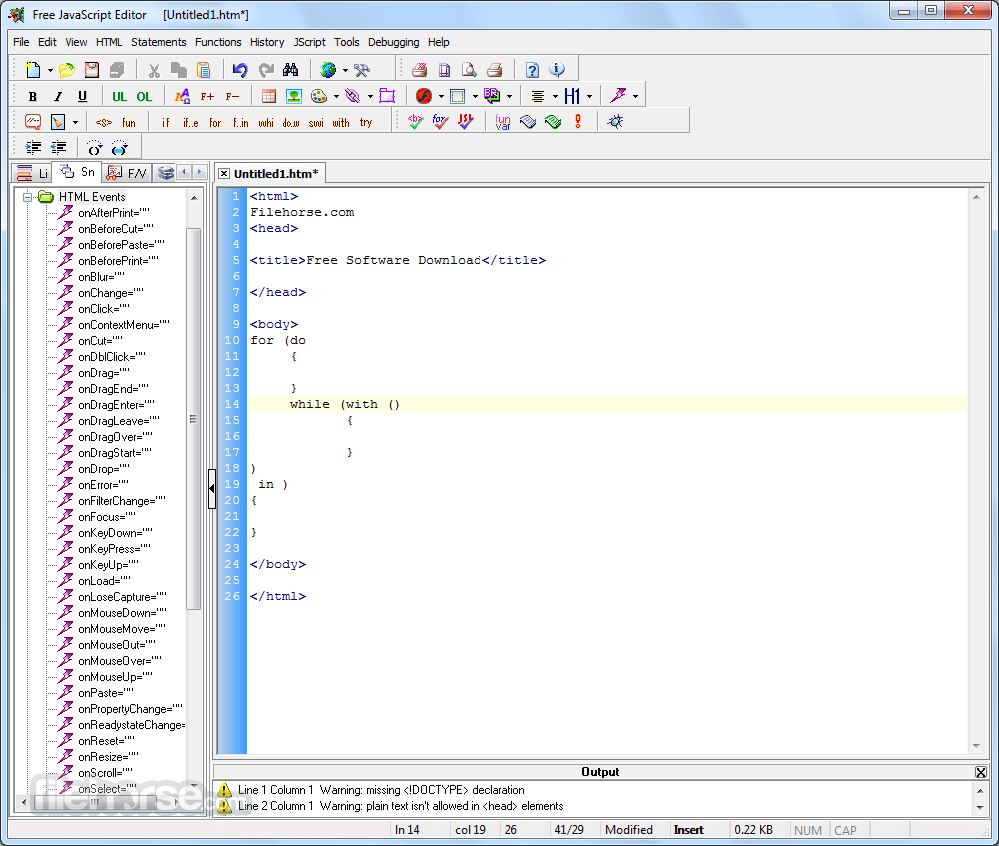Open the fun/var functions and variables icon
The image size is (999, 846).
tap(503, 122)
